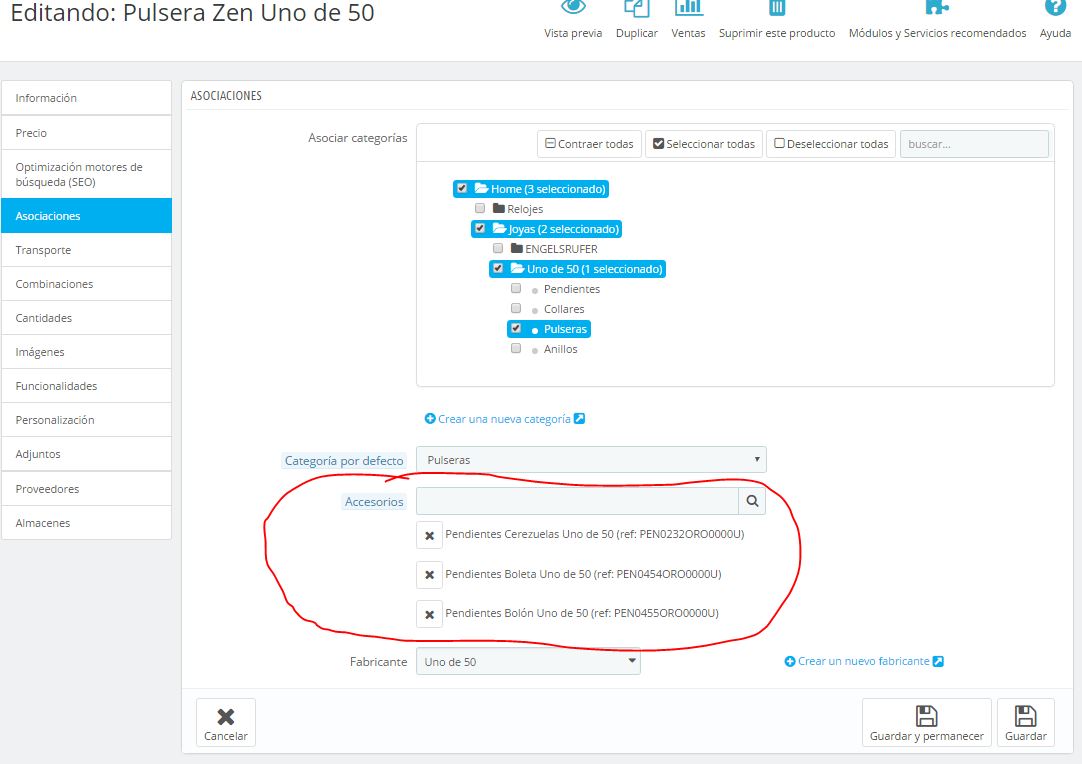Screen dimensions: 1082x764
Task: Click the Ayuda help icon
Action: 1055,8
